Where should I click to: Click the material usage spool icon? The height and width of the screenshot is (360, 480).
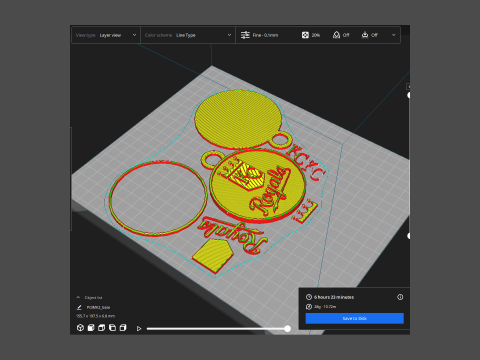(x=309, y=307)
